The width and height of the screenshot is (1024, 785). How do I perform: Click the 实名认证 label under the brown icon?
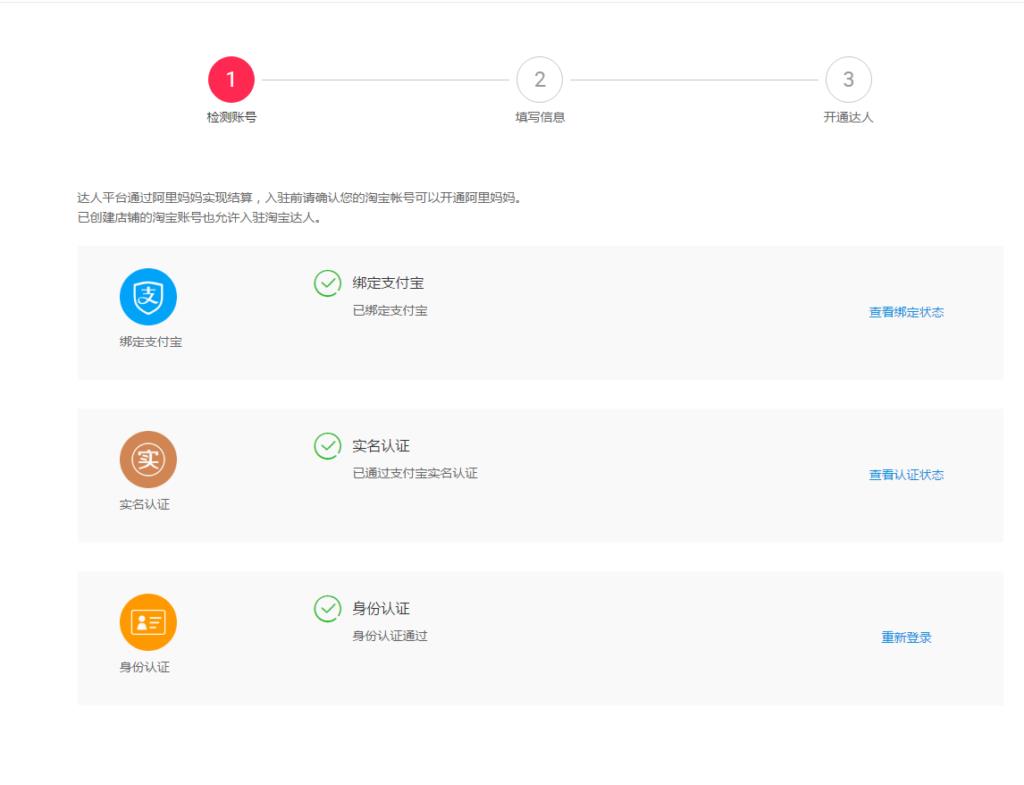click(144, 505)
